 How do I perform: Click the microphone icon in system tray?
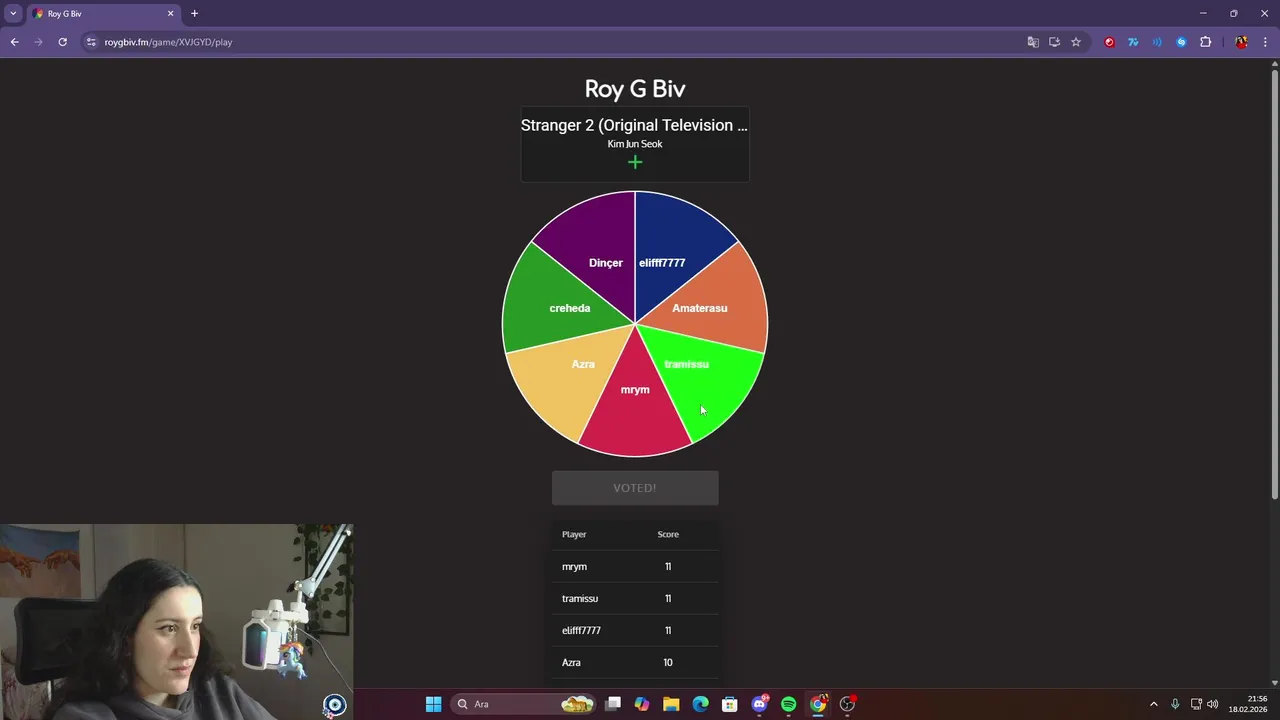click(x=1175, y=704)
